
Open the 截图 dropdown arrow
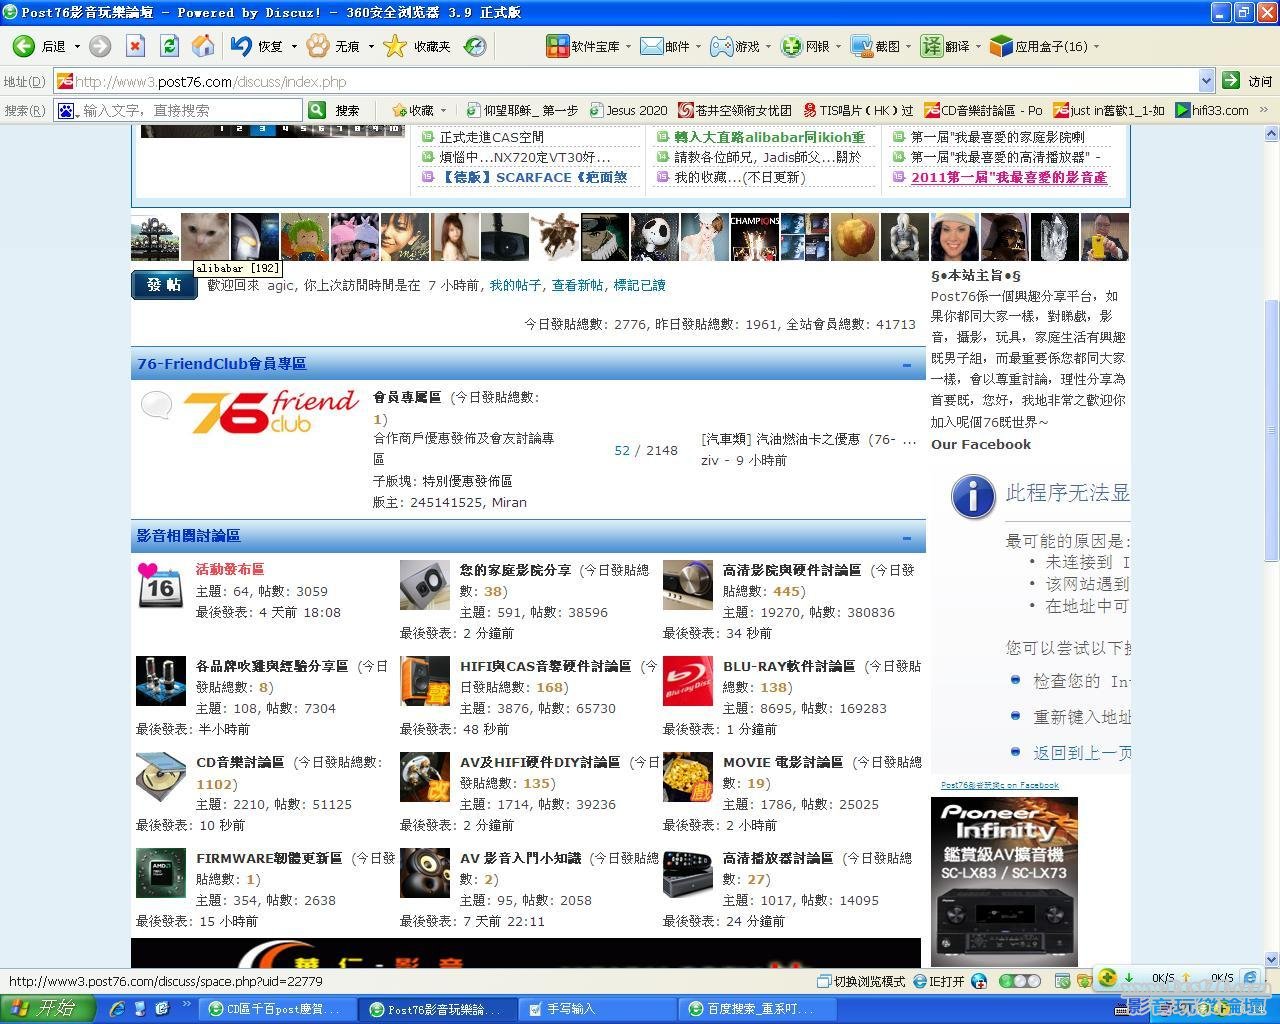pyautogui.click(x=908, y=46)
